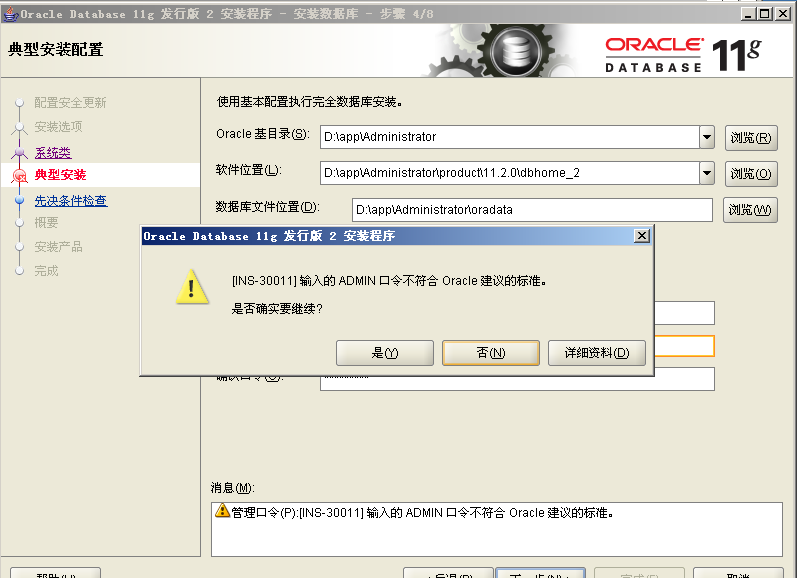Viewport: 797px width, 578px height.
Task: Click the 软件位置 dbhome_2 path field
Action: click(x=510, y=173)
